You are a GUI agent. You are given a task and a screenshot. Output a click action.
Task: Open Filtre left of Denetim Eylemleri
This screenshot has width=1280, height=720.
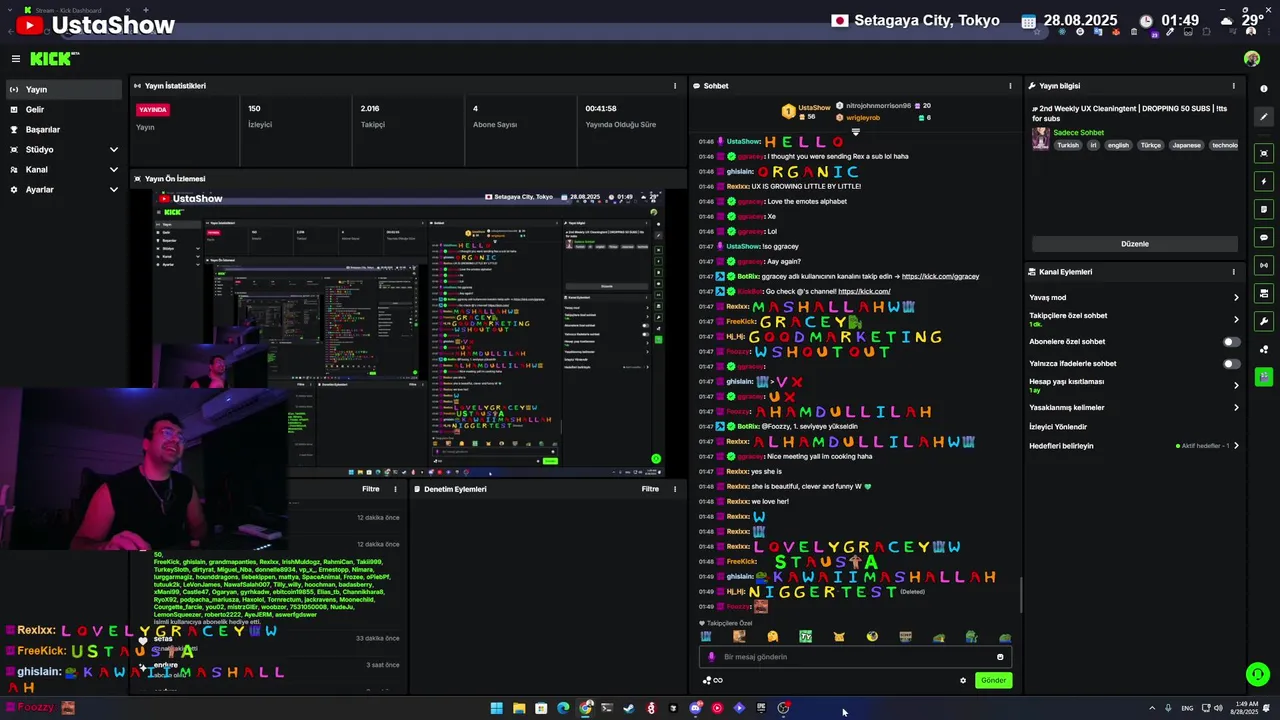(370, 489)
